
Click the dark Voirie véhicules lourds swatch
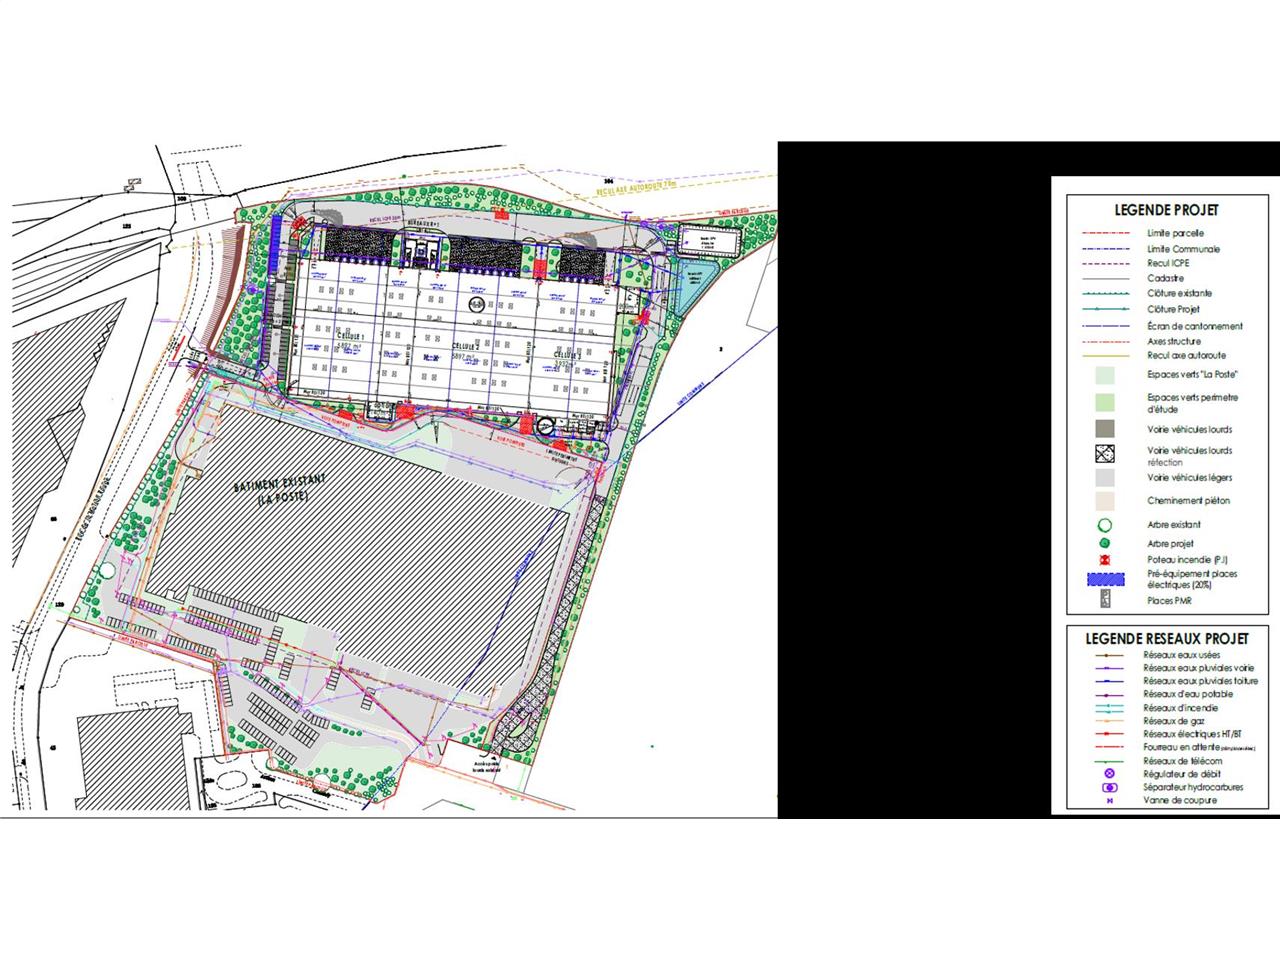point(1105,429)
